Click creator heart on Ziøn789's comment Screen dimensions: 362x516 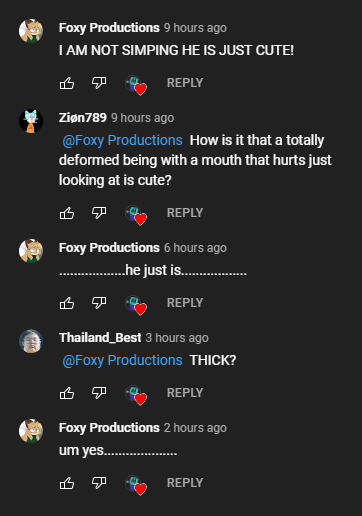(x=136, y=215)
